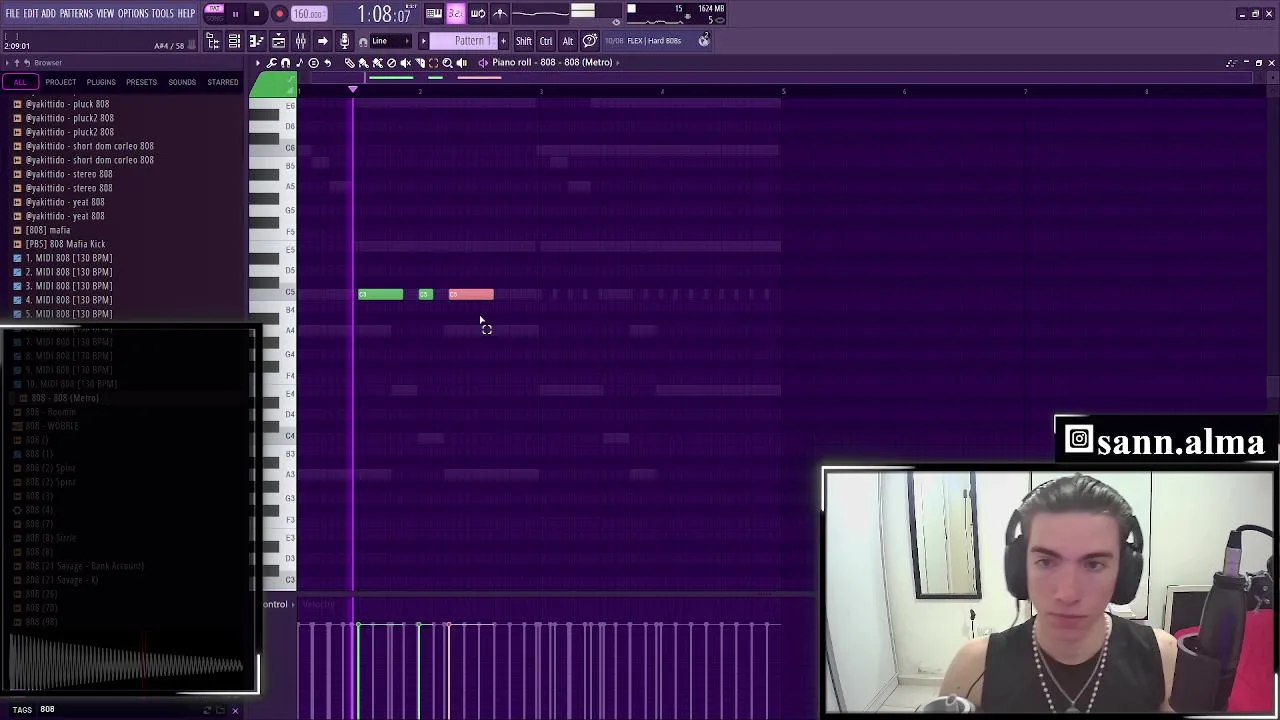The height and width of the screenshot is (720, 1280).
Task: Toggle loop recording button
Action: pos(478,13)
